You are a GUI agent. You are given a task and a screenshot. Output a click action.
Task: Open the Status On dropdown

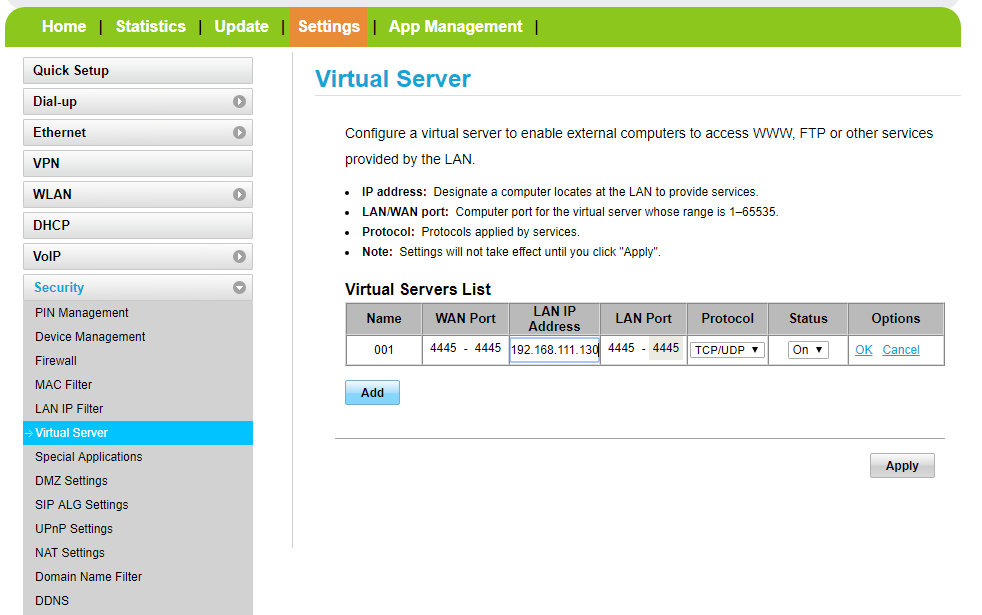(807, 350)
